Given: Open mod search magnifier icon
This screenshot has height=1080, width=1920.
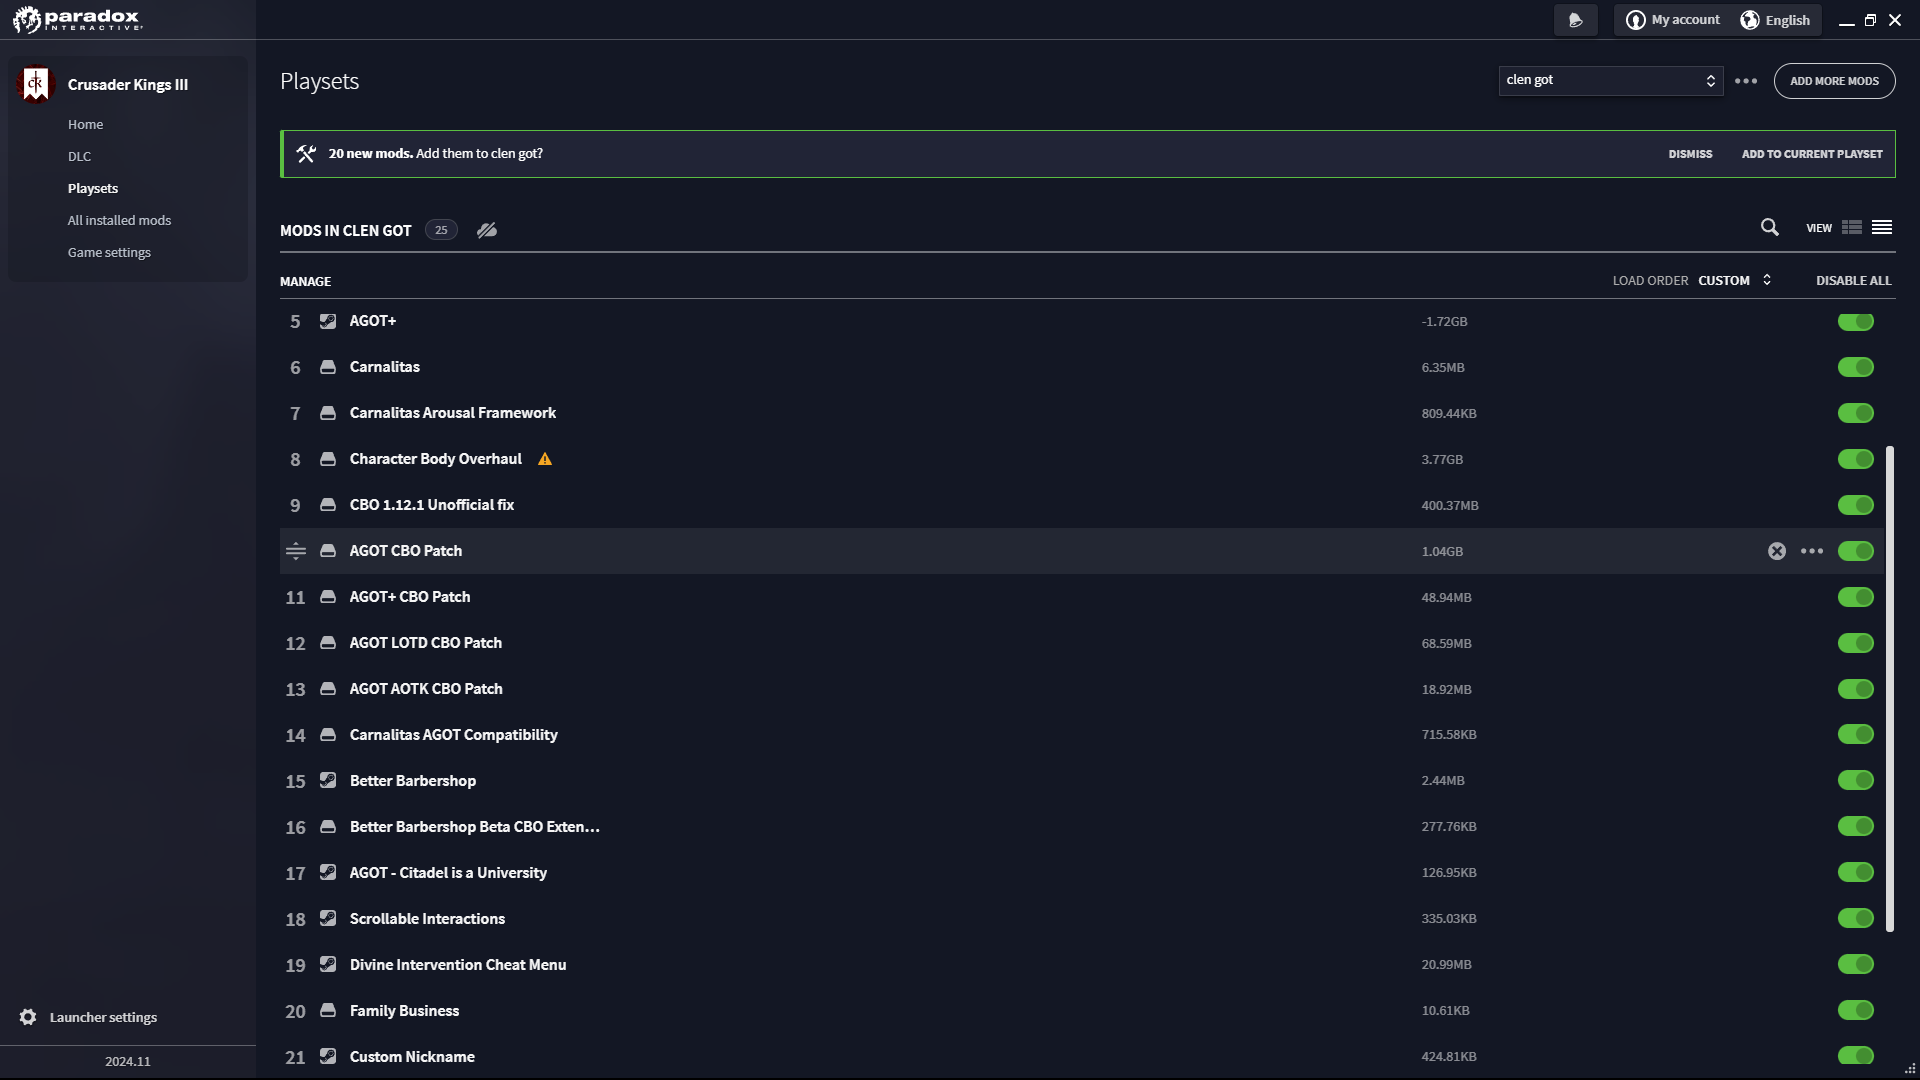Looking at the screenshot, I should point(1769,228).
